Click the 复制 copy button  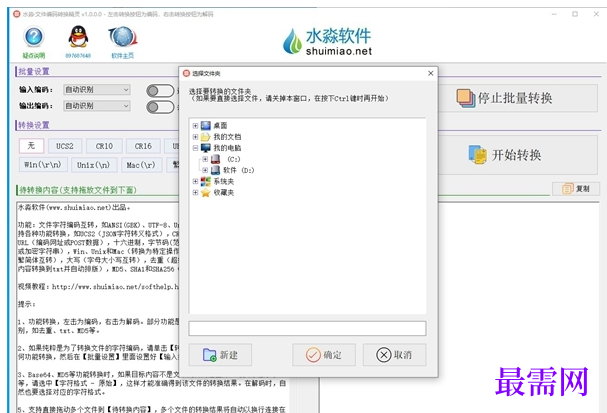point(576,189)
